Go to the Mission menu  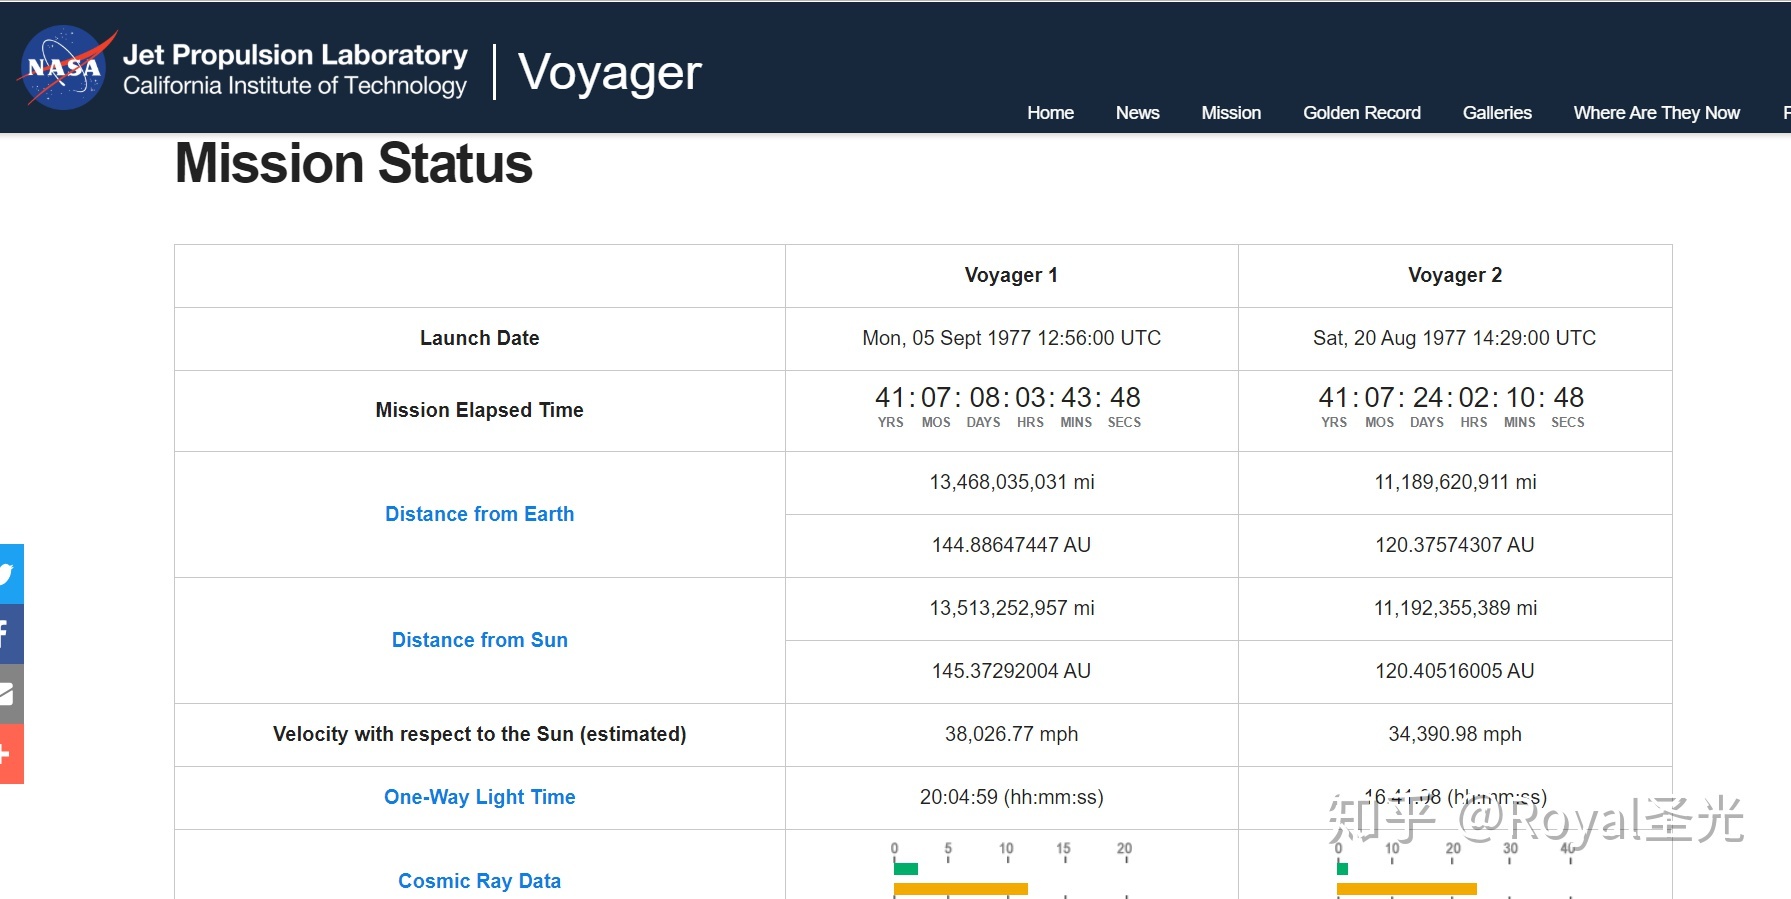[x=1231, y=113]
